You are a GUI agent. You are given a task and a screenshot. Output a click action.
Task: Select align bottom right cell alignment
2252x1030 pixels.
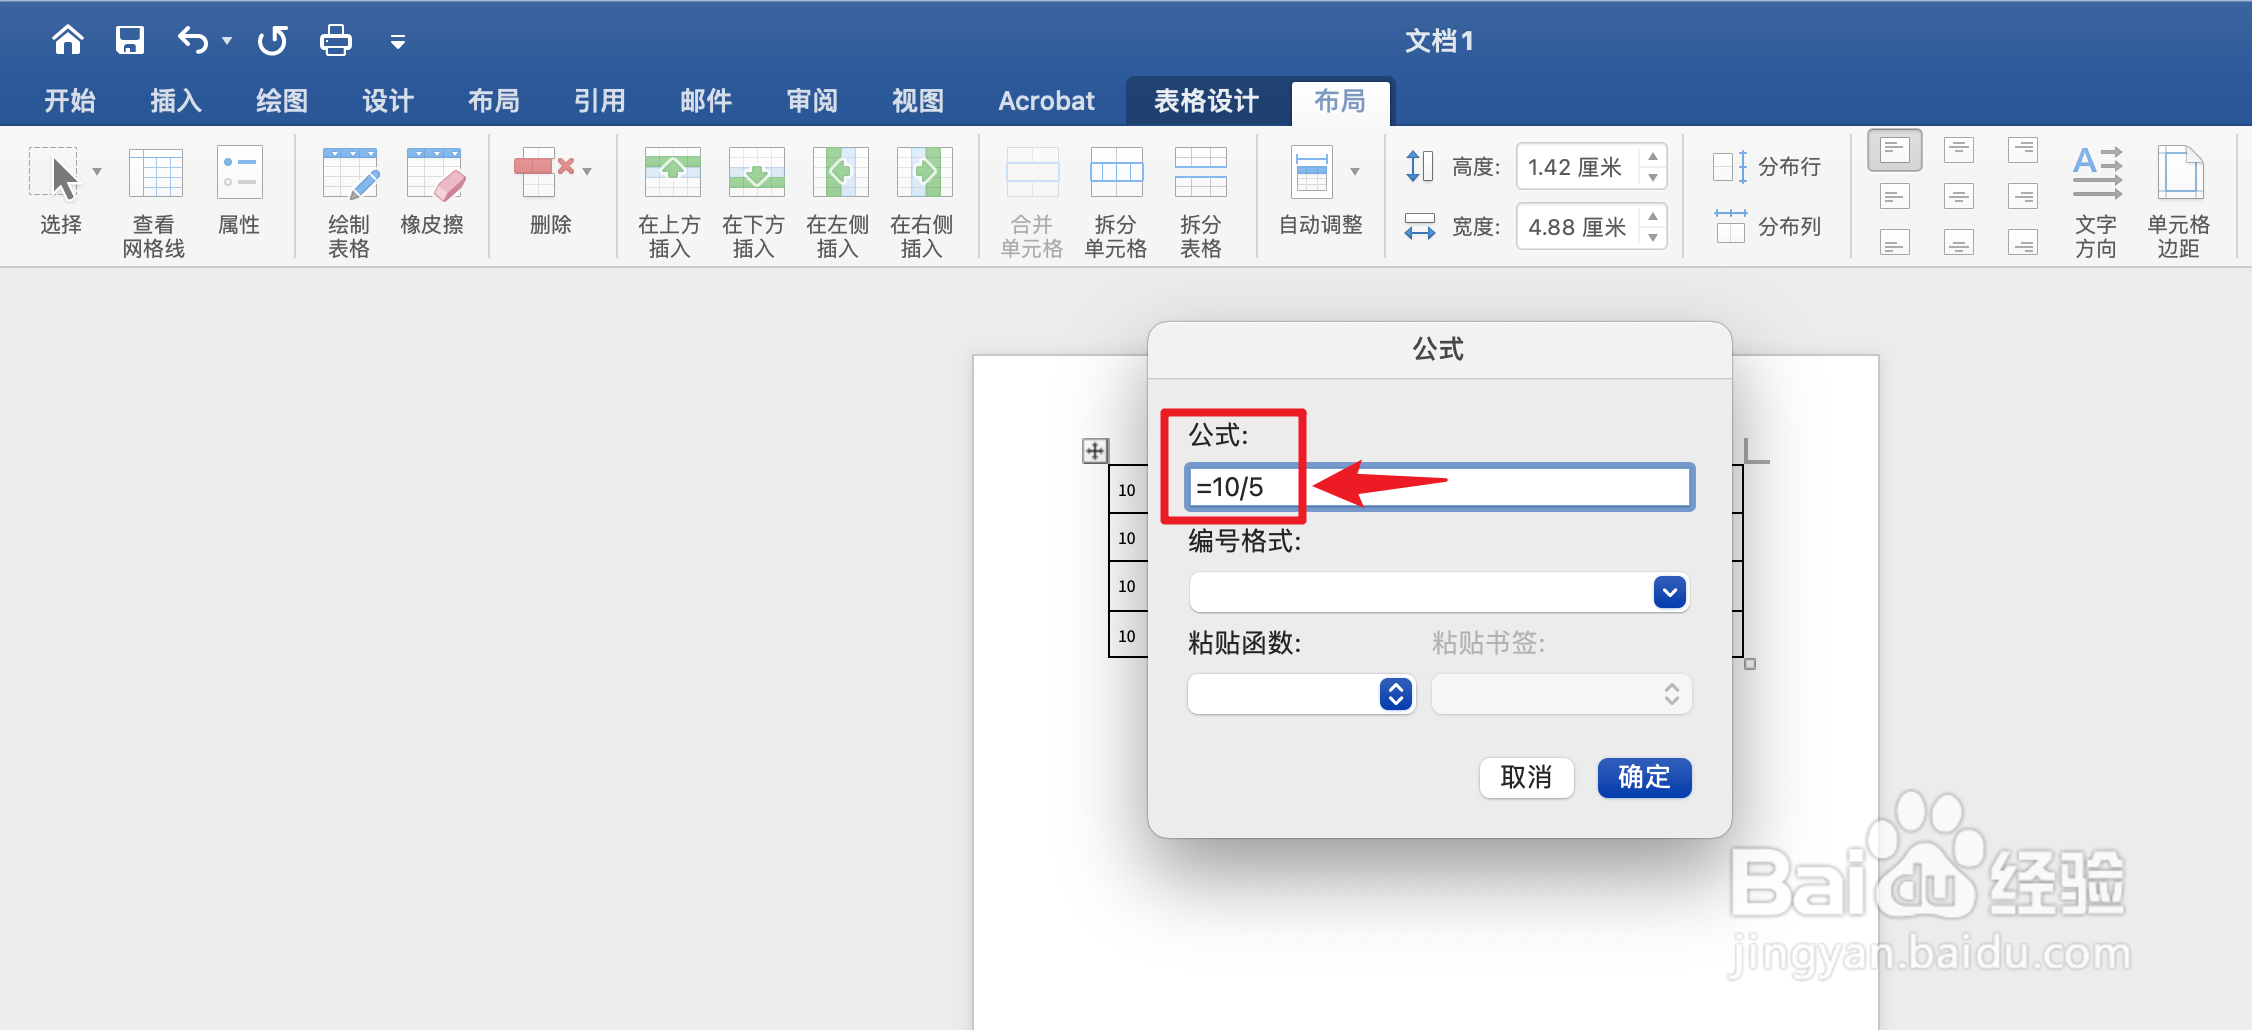tap(2023, 242)
